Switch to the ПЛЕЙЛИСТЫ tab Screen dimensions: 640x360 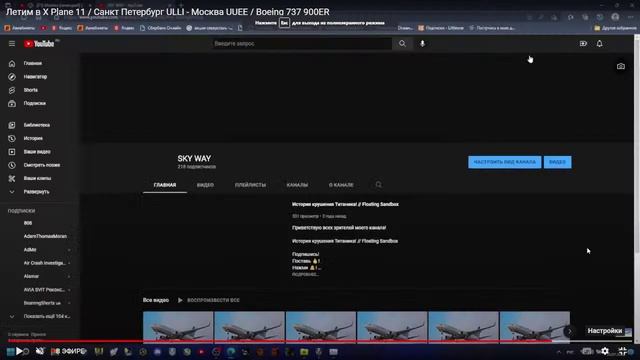[250, 185]
